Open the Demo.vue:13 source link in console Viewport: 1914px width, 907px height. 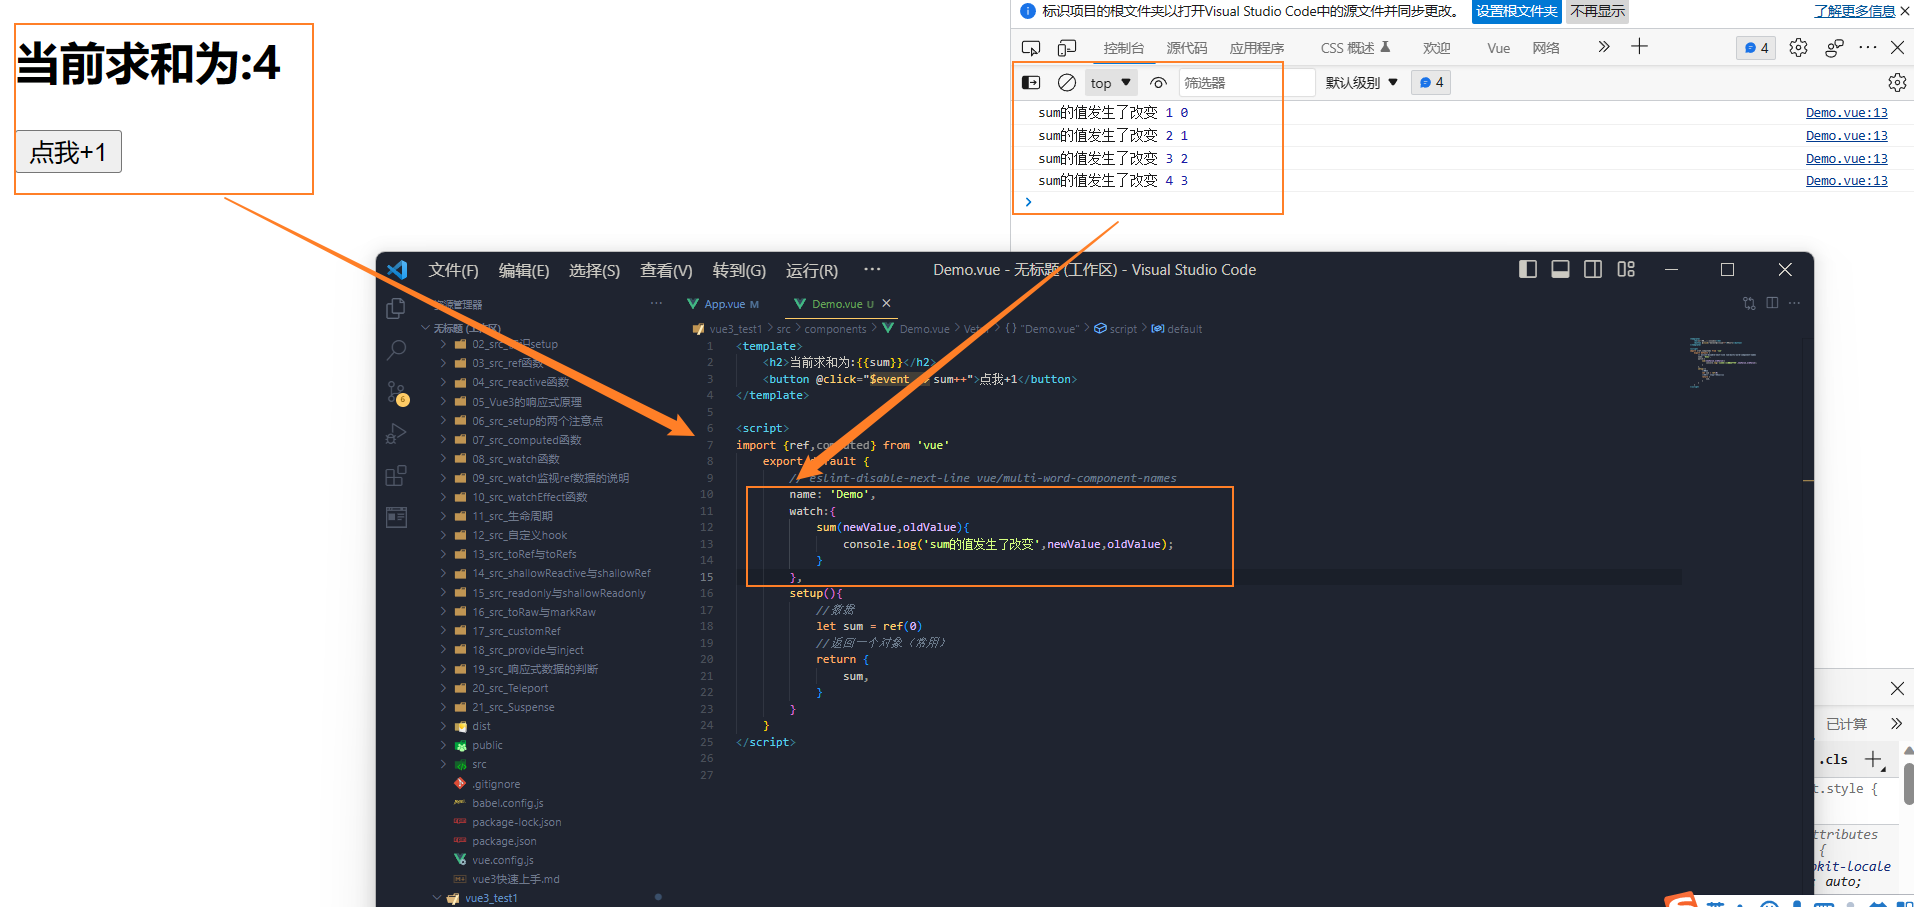(1845, 112)
